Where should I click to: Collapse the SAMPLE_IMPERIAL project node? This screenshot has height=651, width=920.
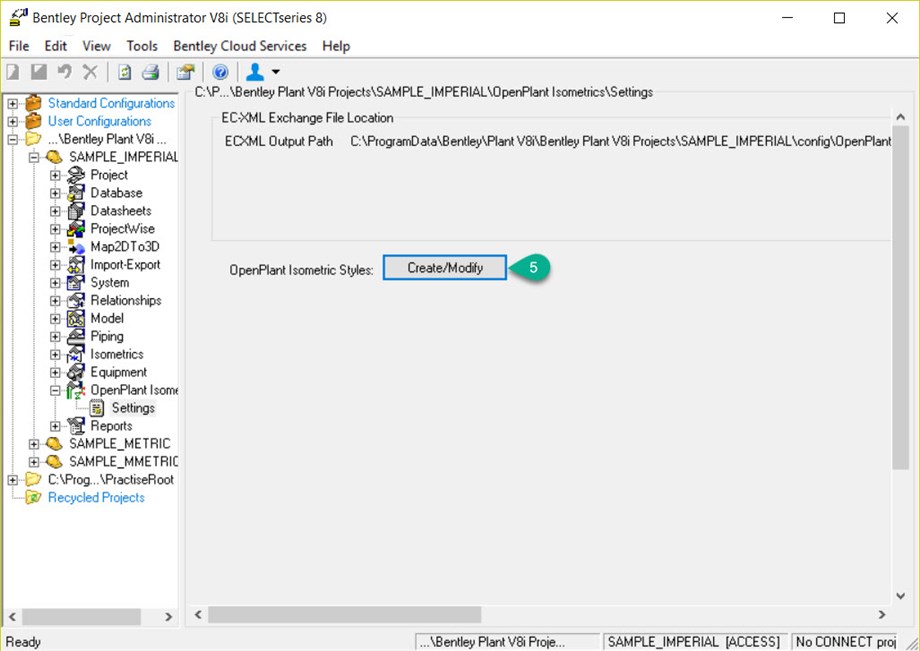(x=35, y=156)
